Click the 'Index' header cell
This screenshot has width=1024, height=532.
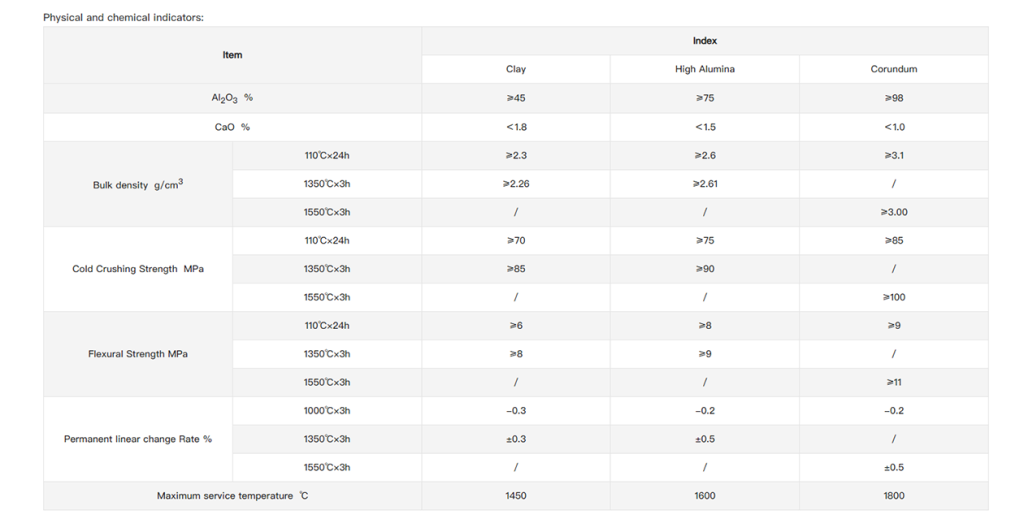click(704, 41)
